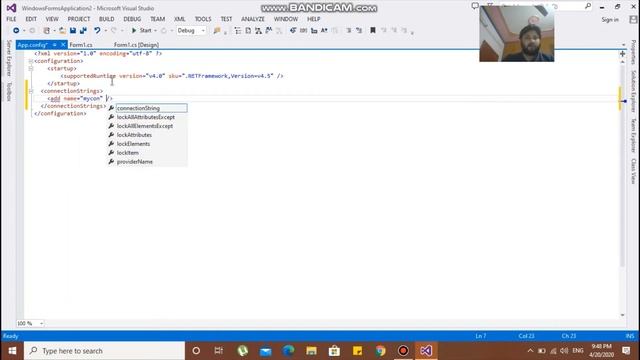Open the Class View side tab

(x=633, y=171)
